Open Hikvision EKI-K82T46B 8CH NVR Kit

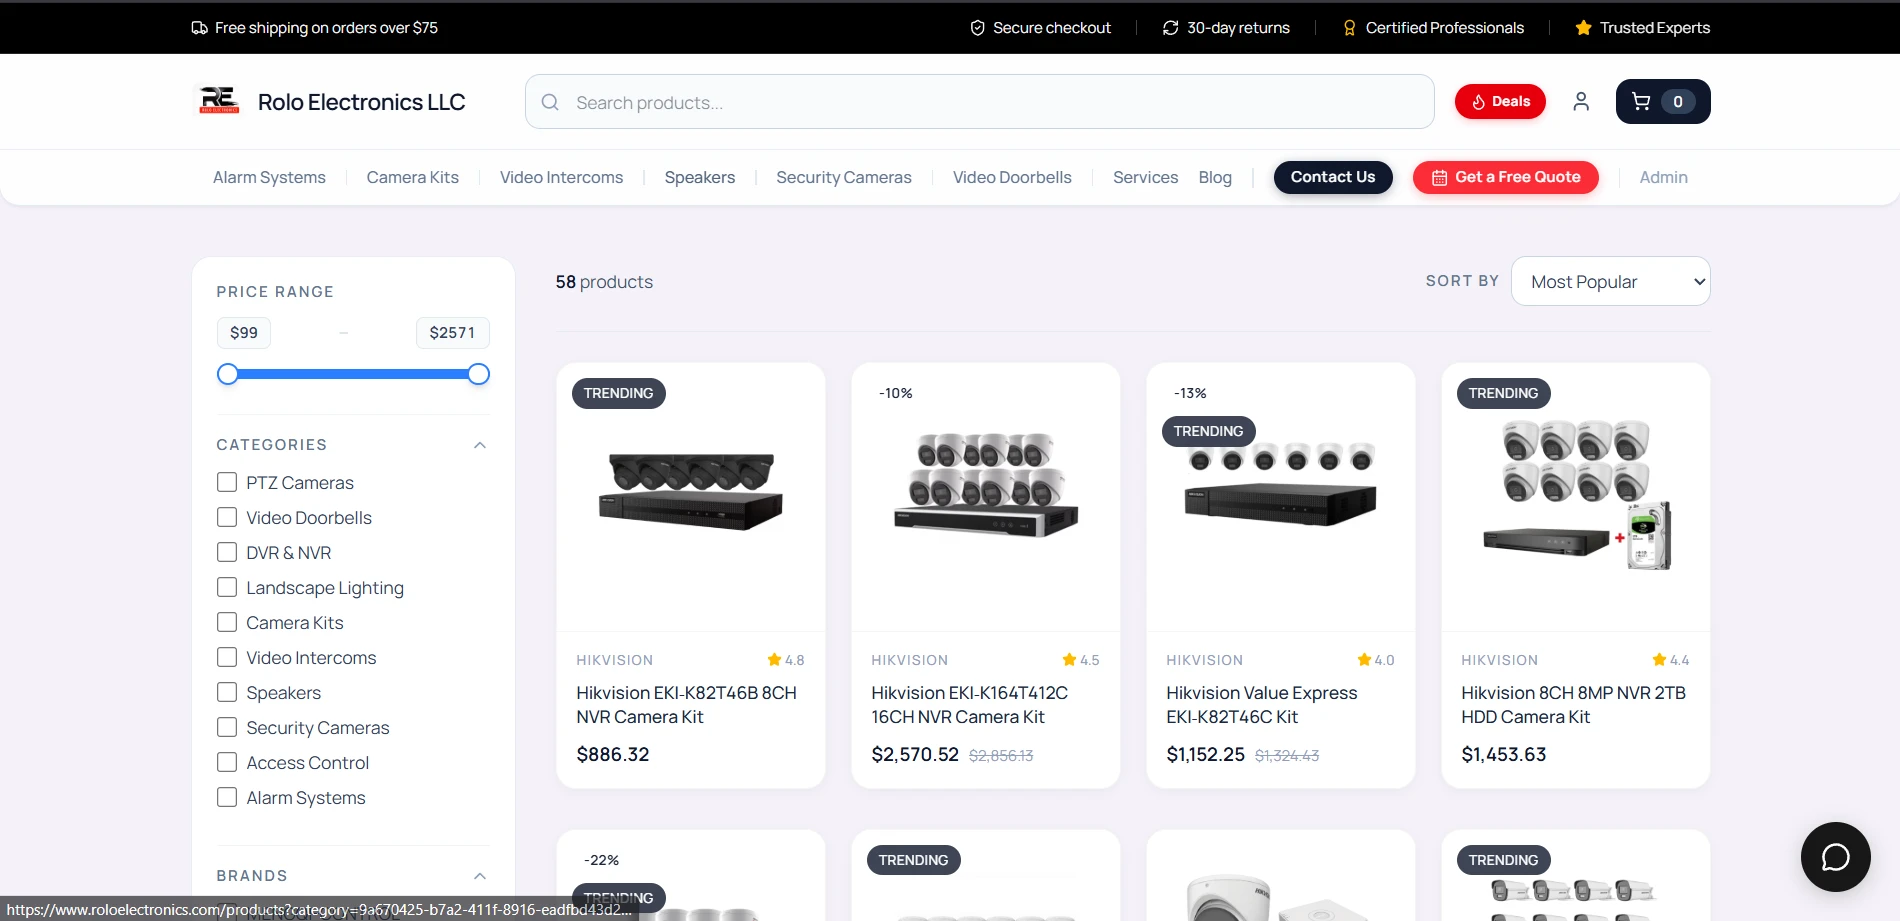tap(687, 705)
